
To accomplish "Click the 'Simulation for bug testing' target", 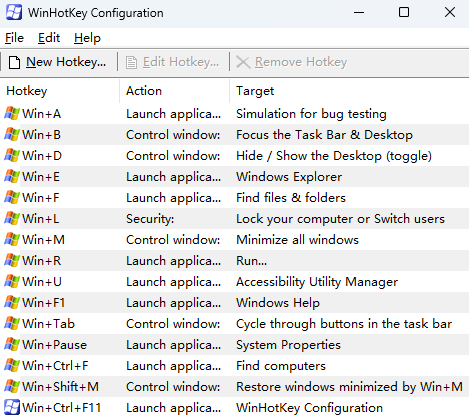I will click(x=311, y=114).
